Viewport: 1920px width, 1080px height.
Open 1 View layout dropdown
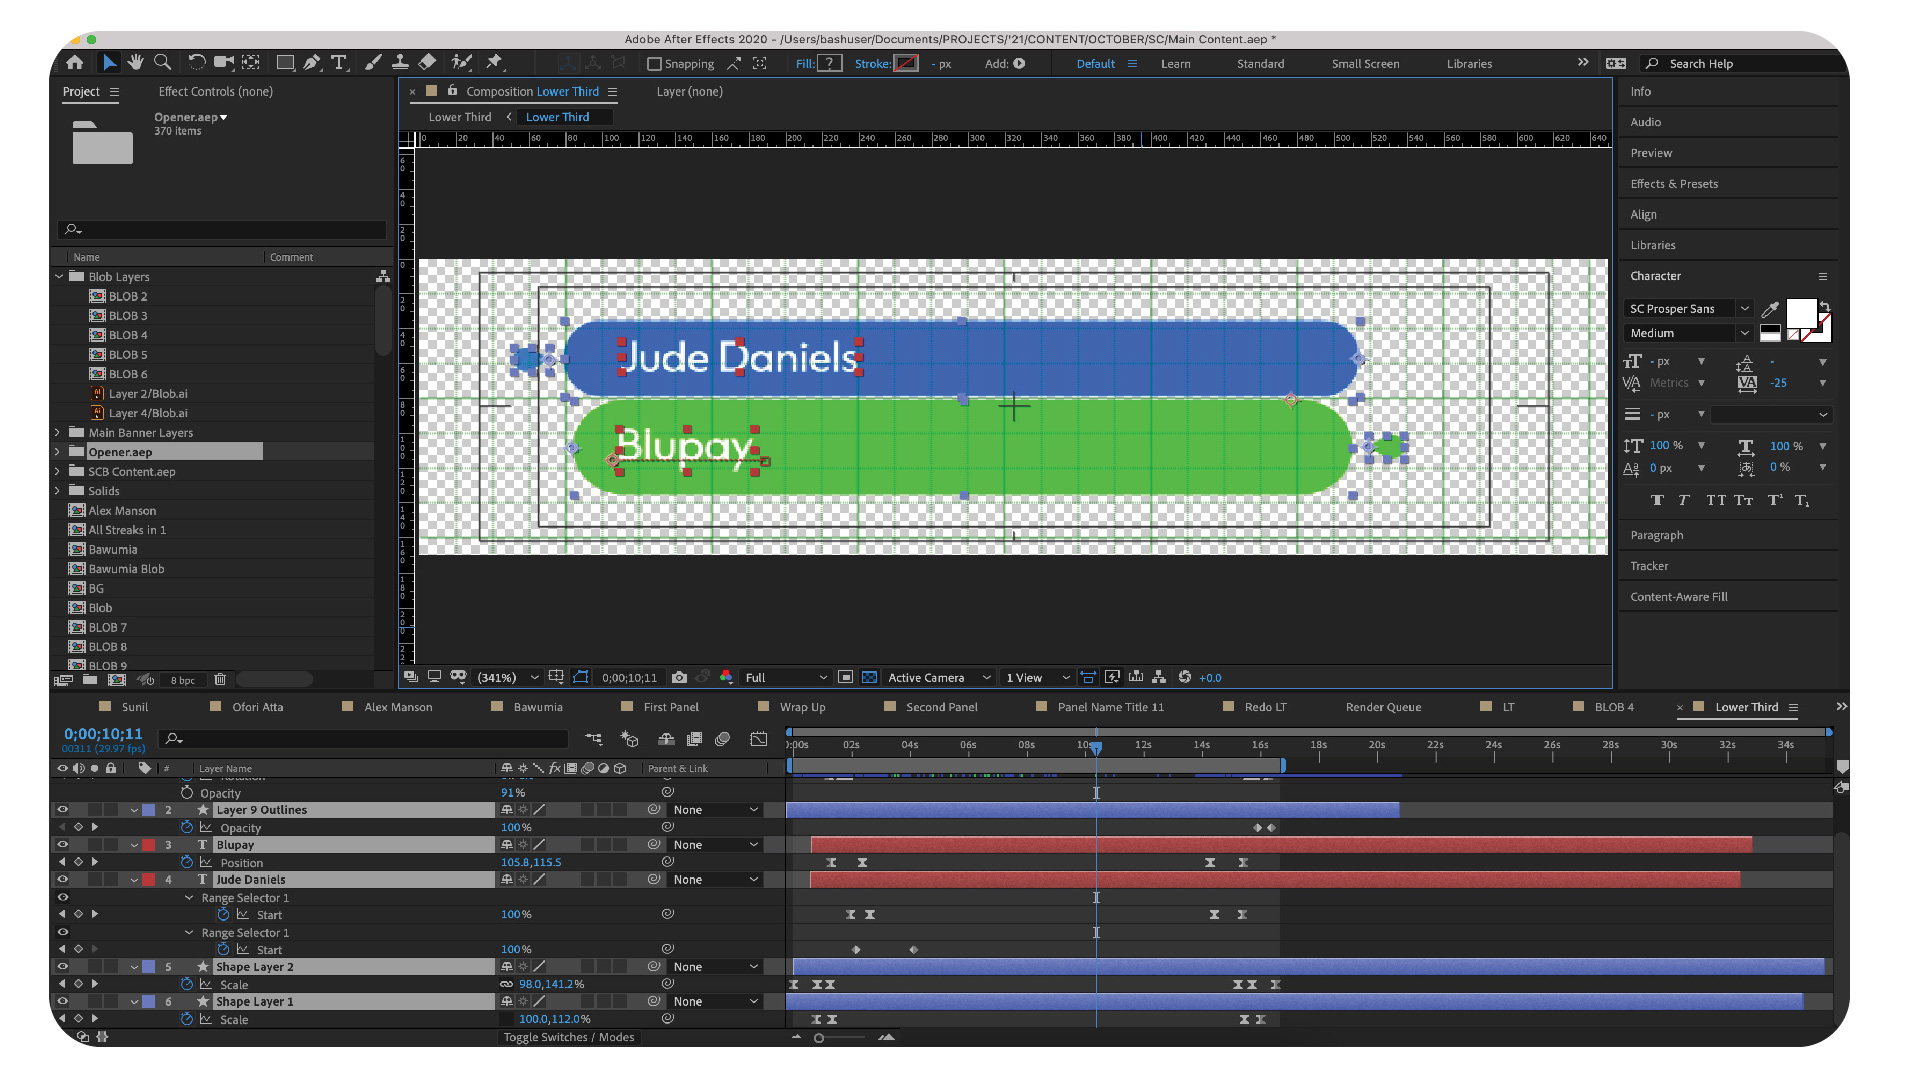[x=1038, y=677]
